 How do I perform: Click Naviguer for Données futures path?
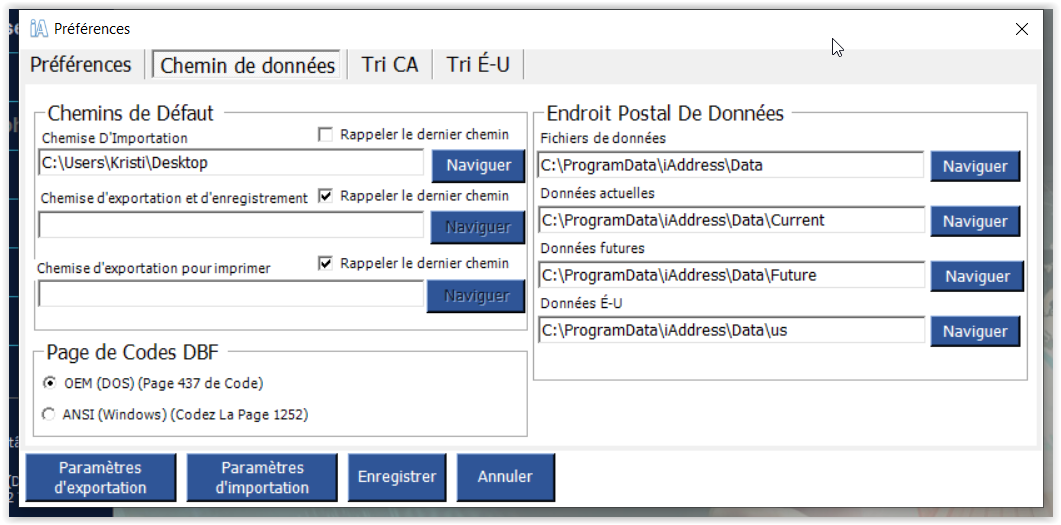pyautogui.click(x=977, y=276)
